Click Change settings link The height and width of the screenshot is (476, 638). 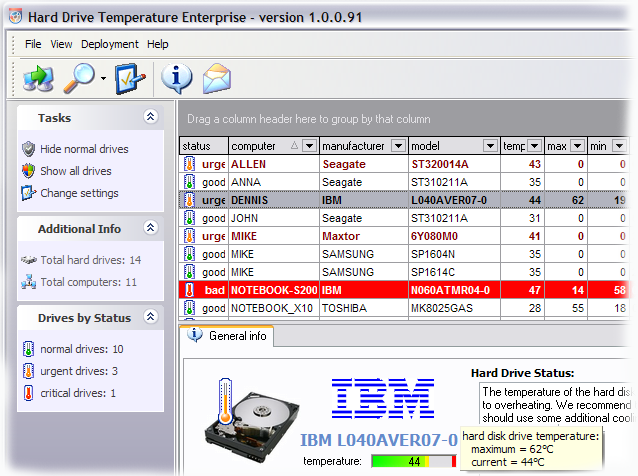coord(79,193)
